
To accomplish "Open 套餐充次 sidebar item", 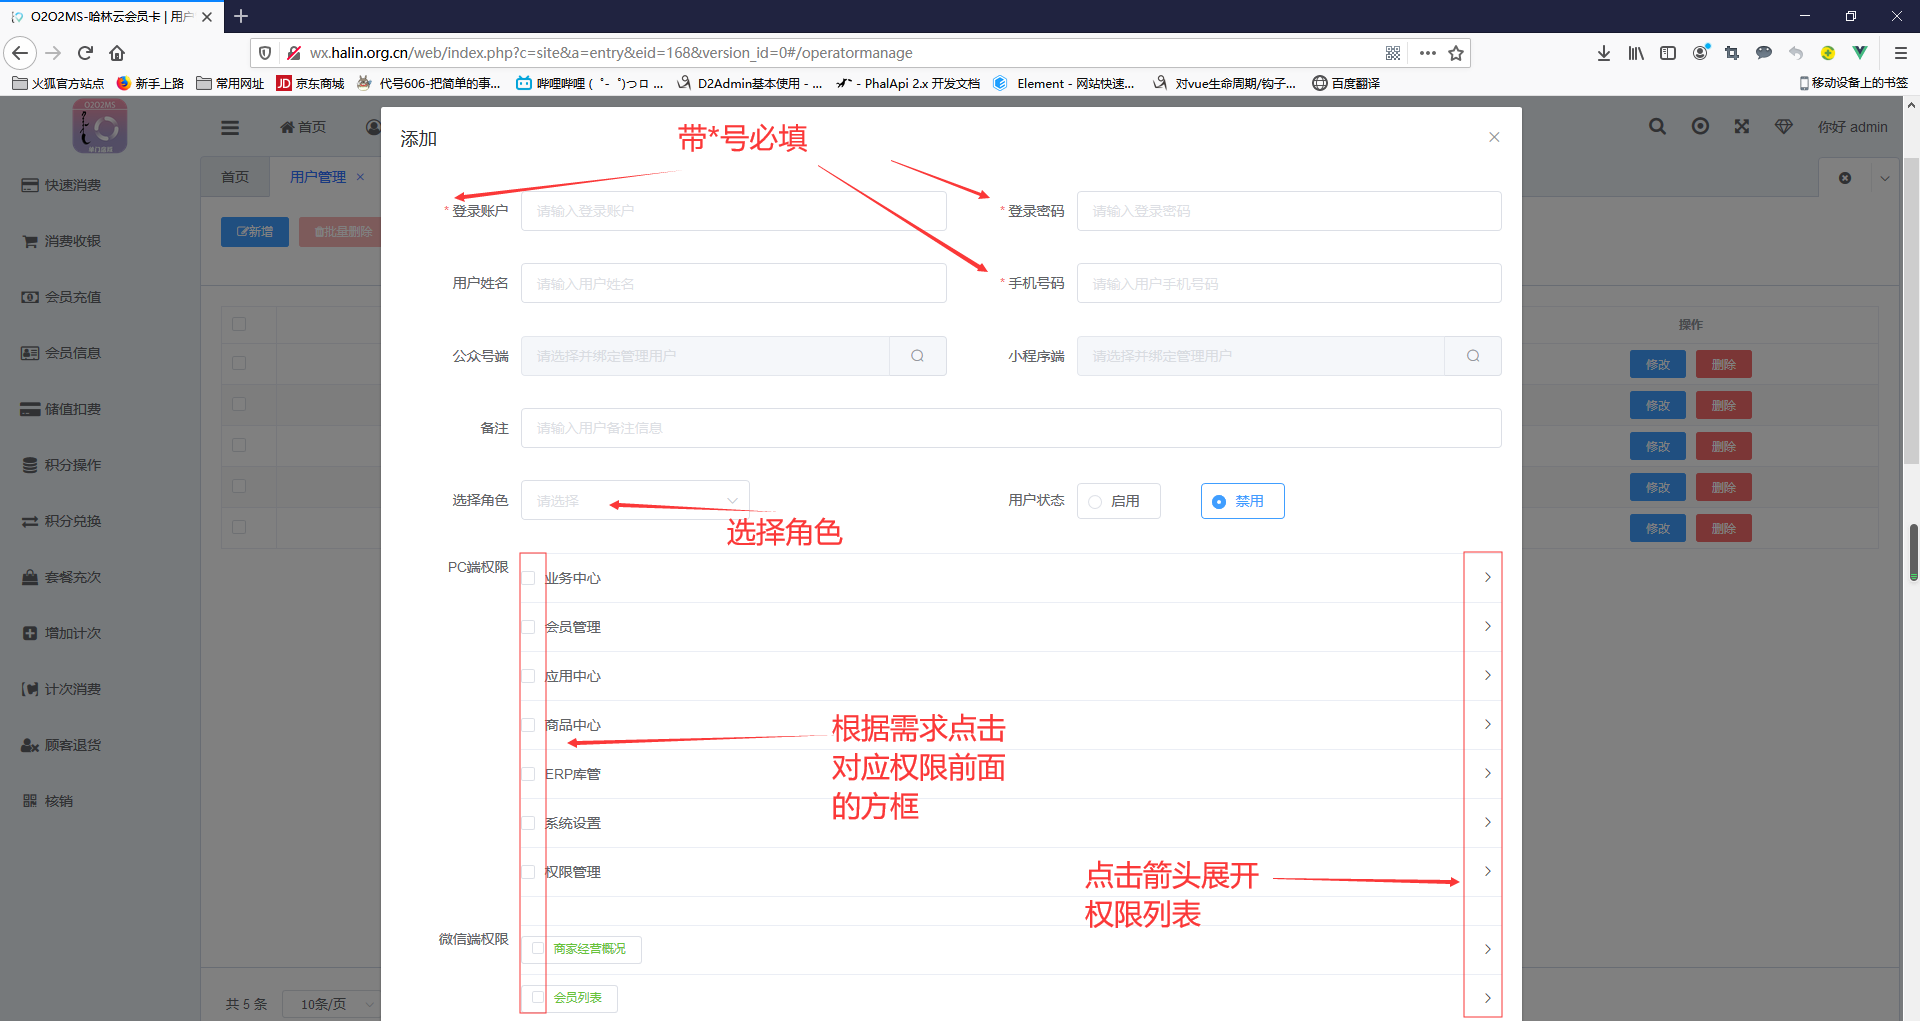I will (x=62, y=577).
